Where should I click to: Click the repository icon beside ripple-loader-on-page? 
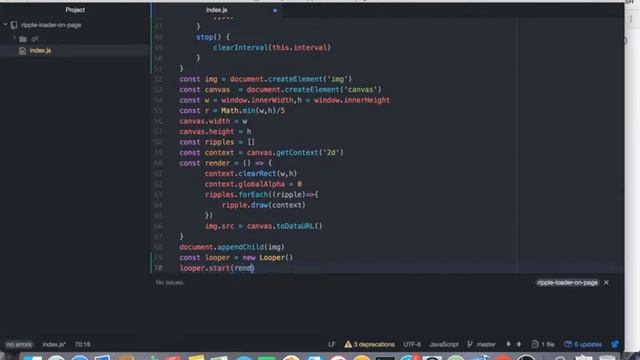click(x=14, y=25)
